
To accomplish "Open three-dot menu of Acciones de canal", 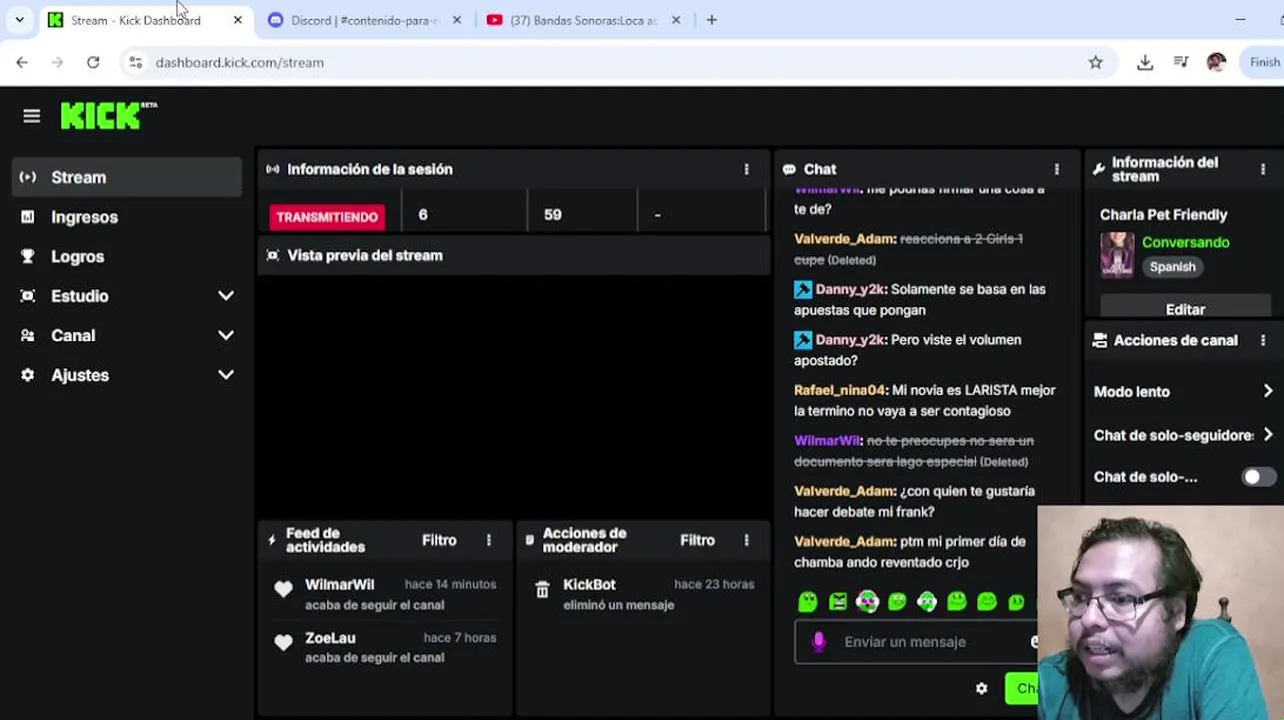I will [x=1263, y=340].
